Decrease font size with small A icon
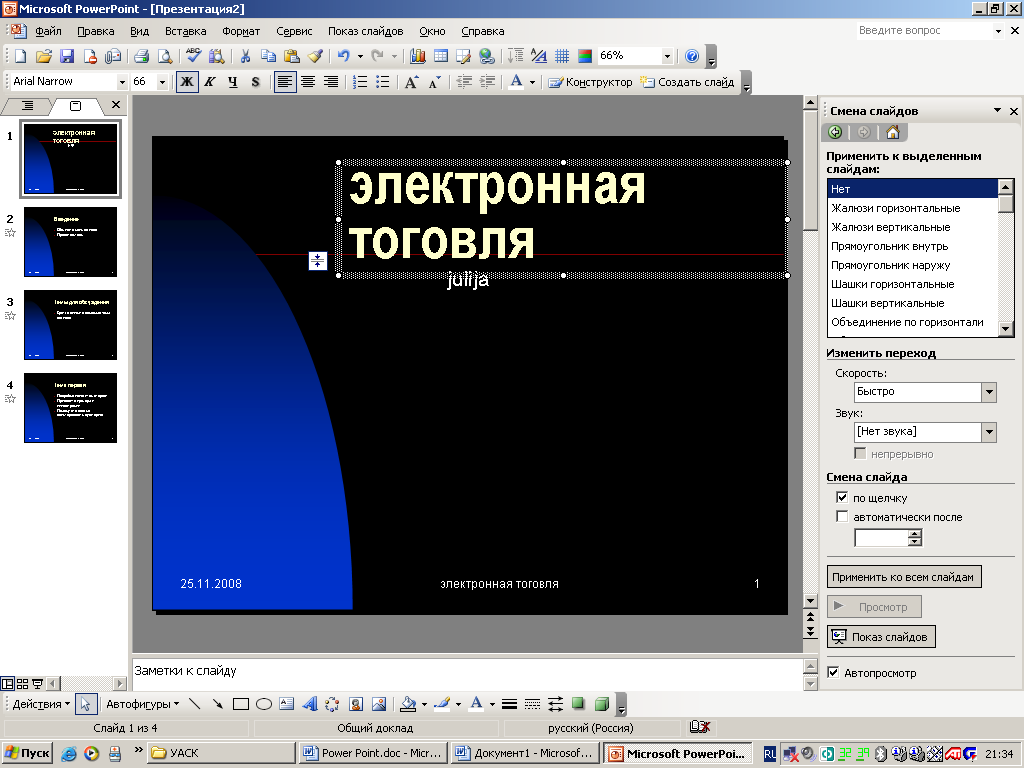The image size is (1024, 768). 435,82
